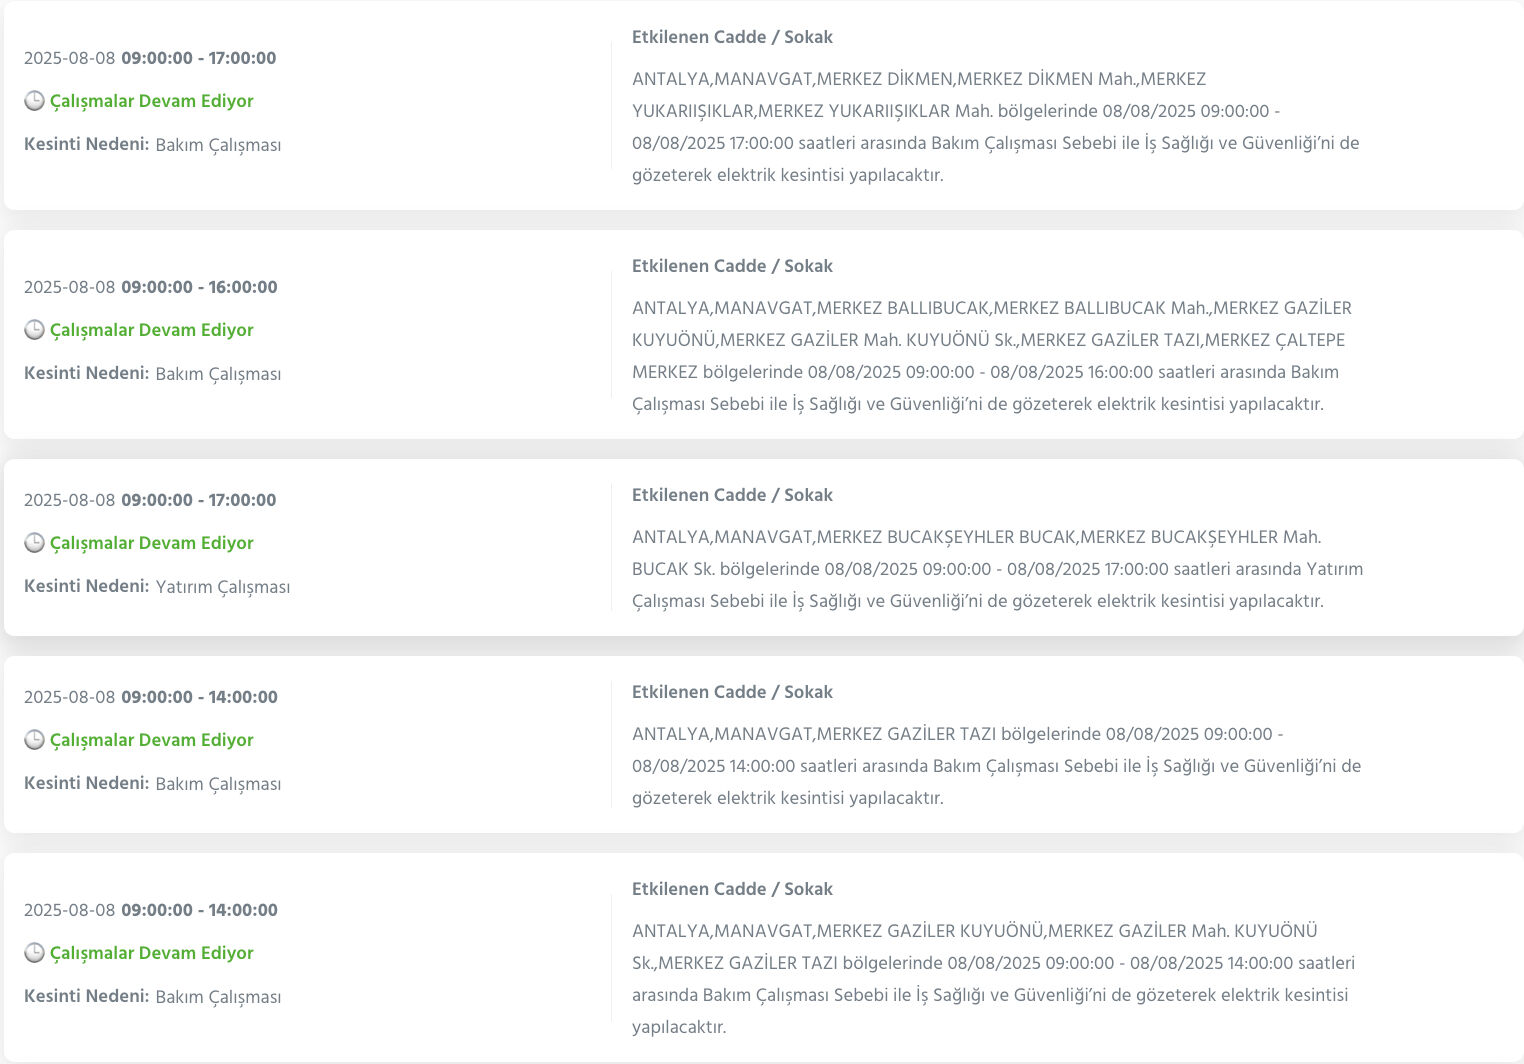
Task: Open the Merkez Dikmen outage description
Action: tap(995, 127)
